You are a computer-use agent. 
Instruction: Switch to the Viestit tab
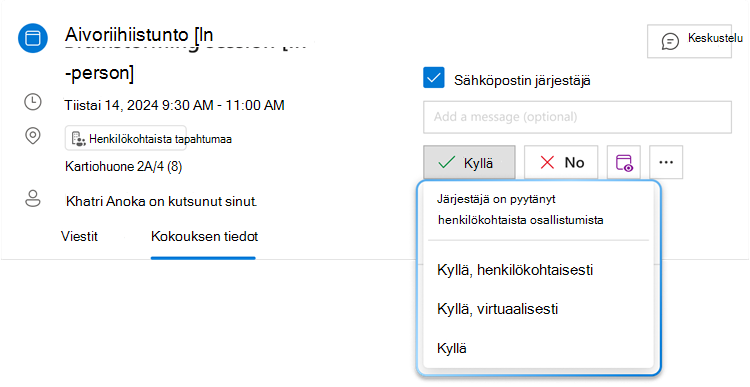click(79, 236)
